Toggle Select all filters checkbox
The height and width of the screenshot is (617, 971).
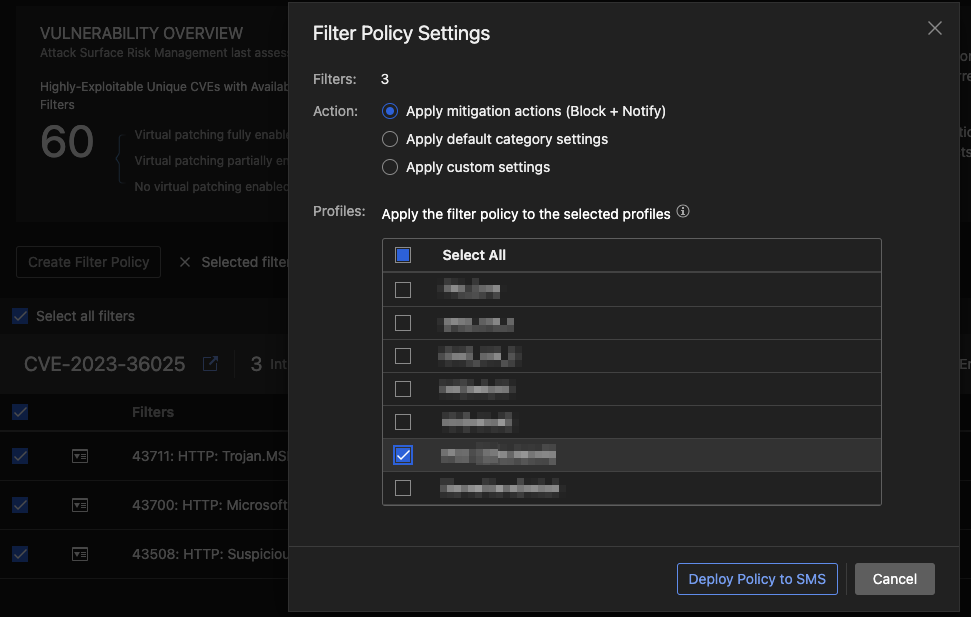pos(20,316)
